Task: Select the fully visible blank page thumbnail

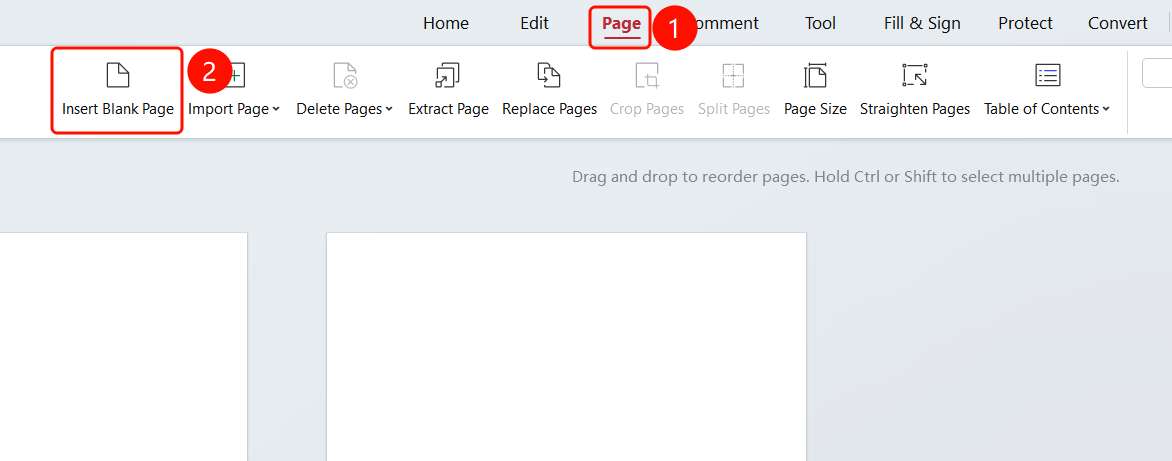Action: [x=567, y=347]
